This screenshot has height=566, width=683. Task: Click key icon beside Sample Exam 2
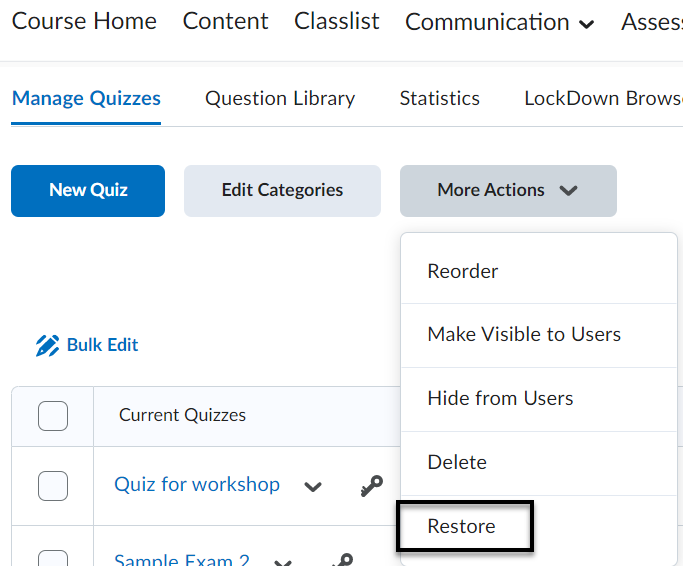click(x=342, y=560)
